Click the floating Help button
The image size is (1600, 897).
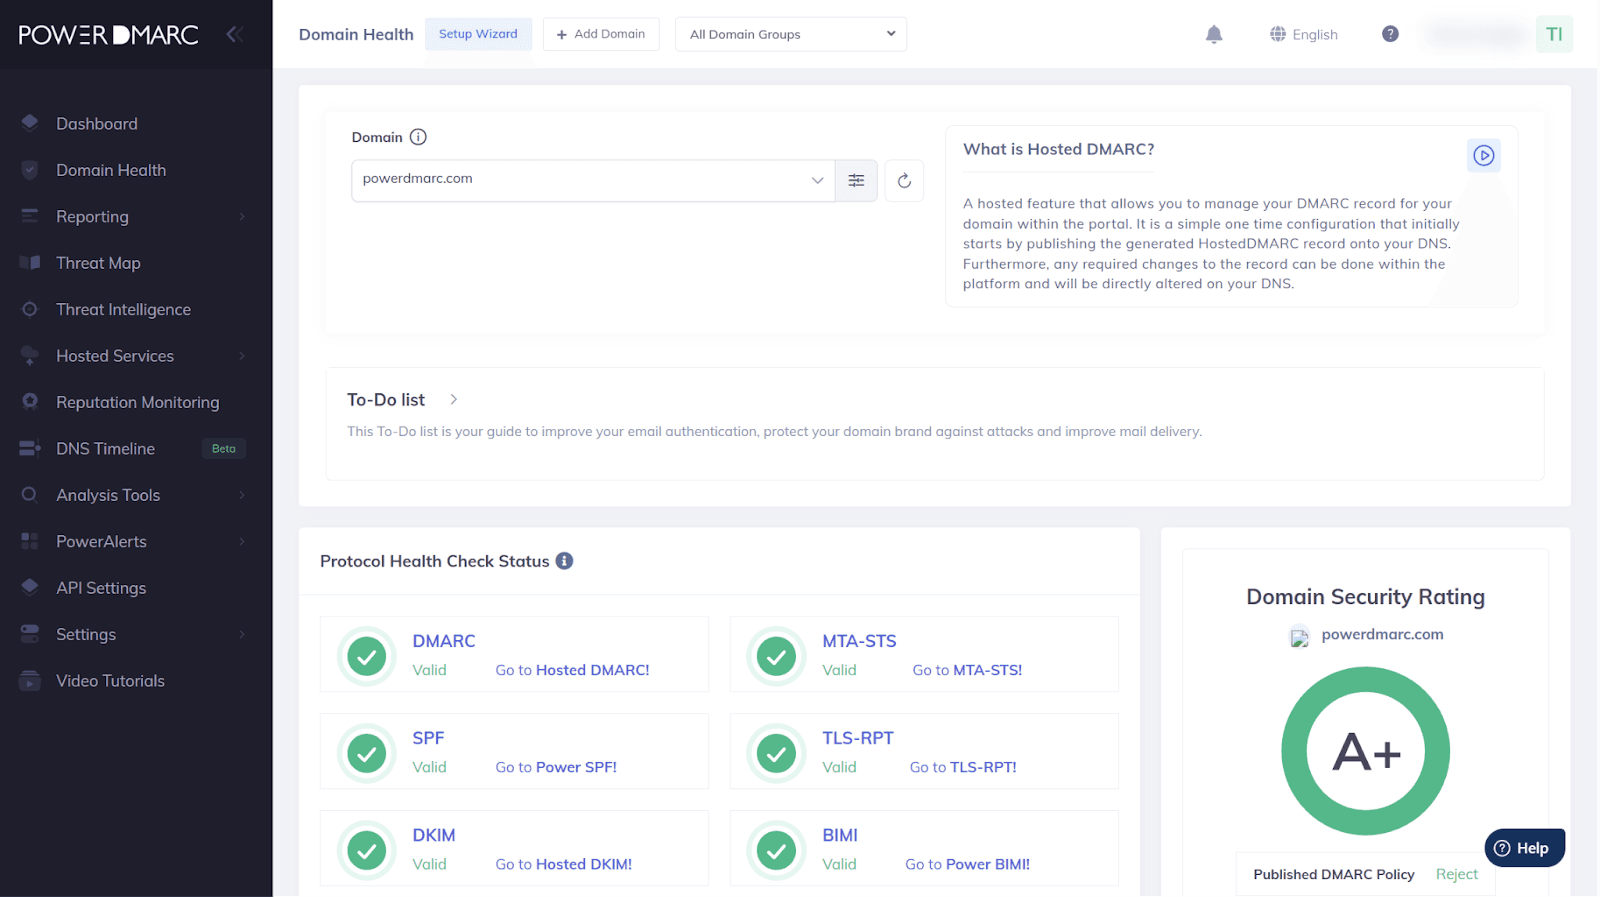click(1524, 848)
